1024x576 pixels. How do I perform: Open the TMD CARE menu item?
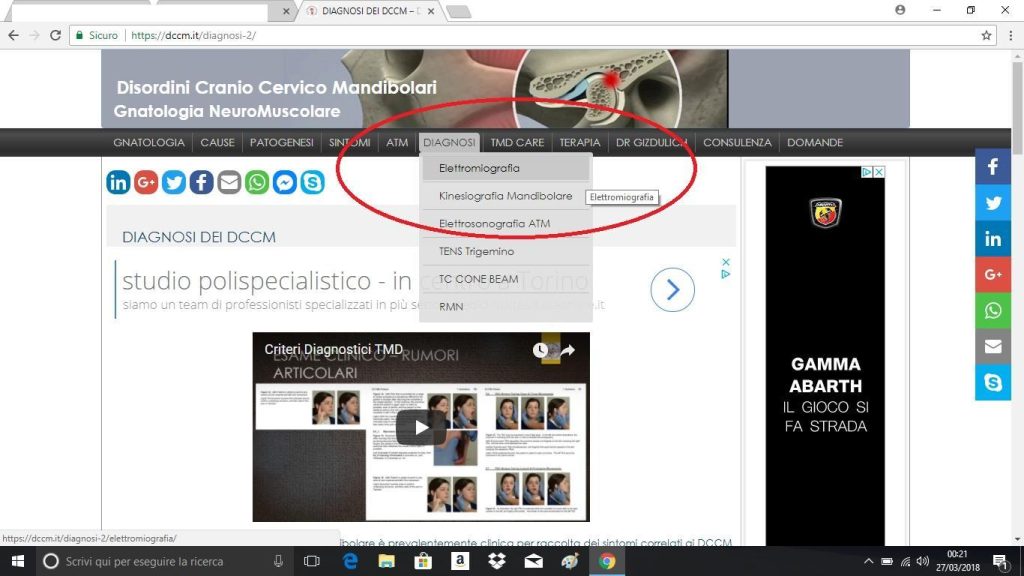pos(517,142)
